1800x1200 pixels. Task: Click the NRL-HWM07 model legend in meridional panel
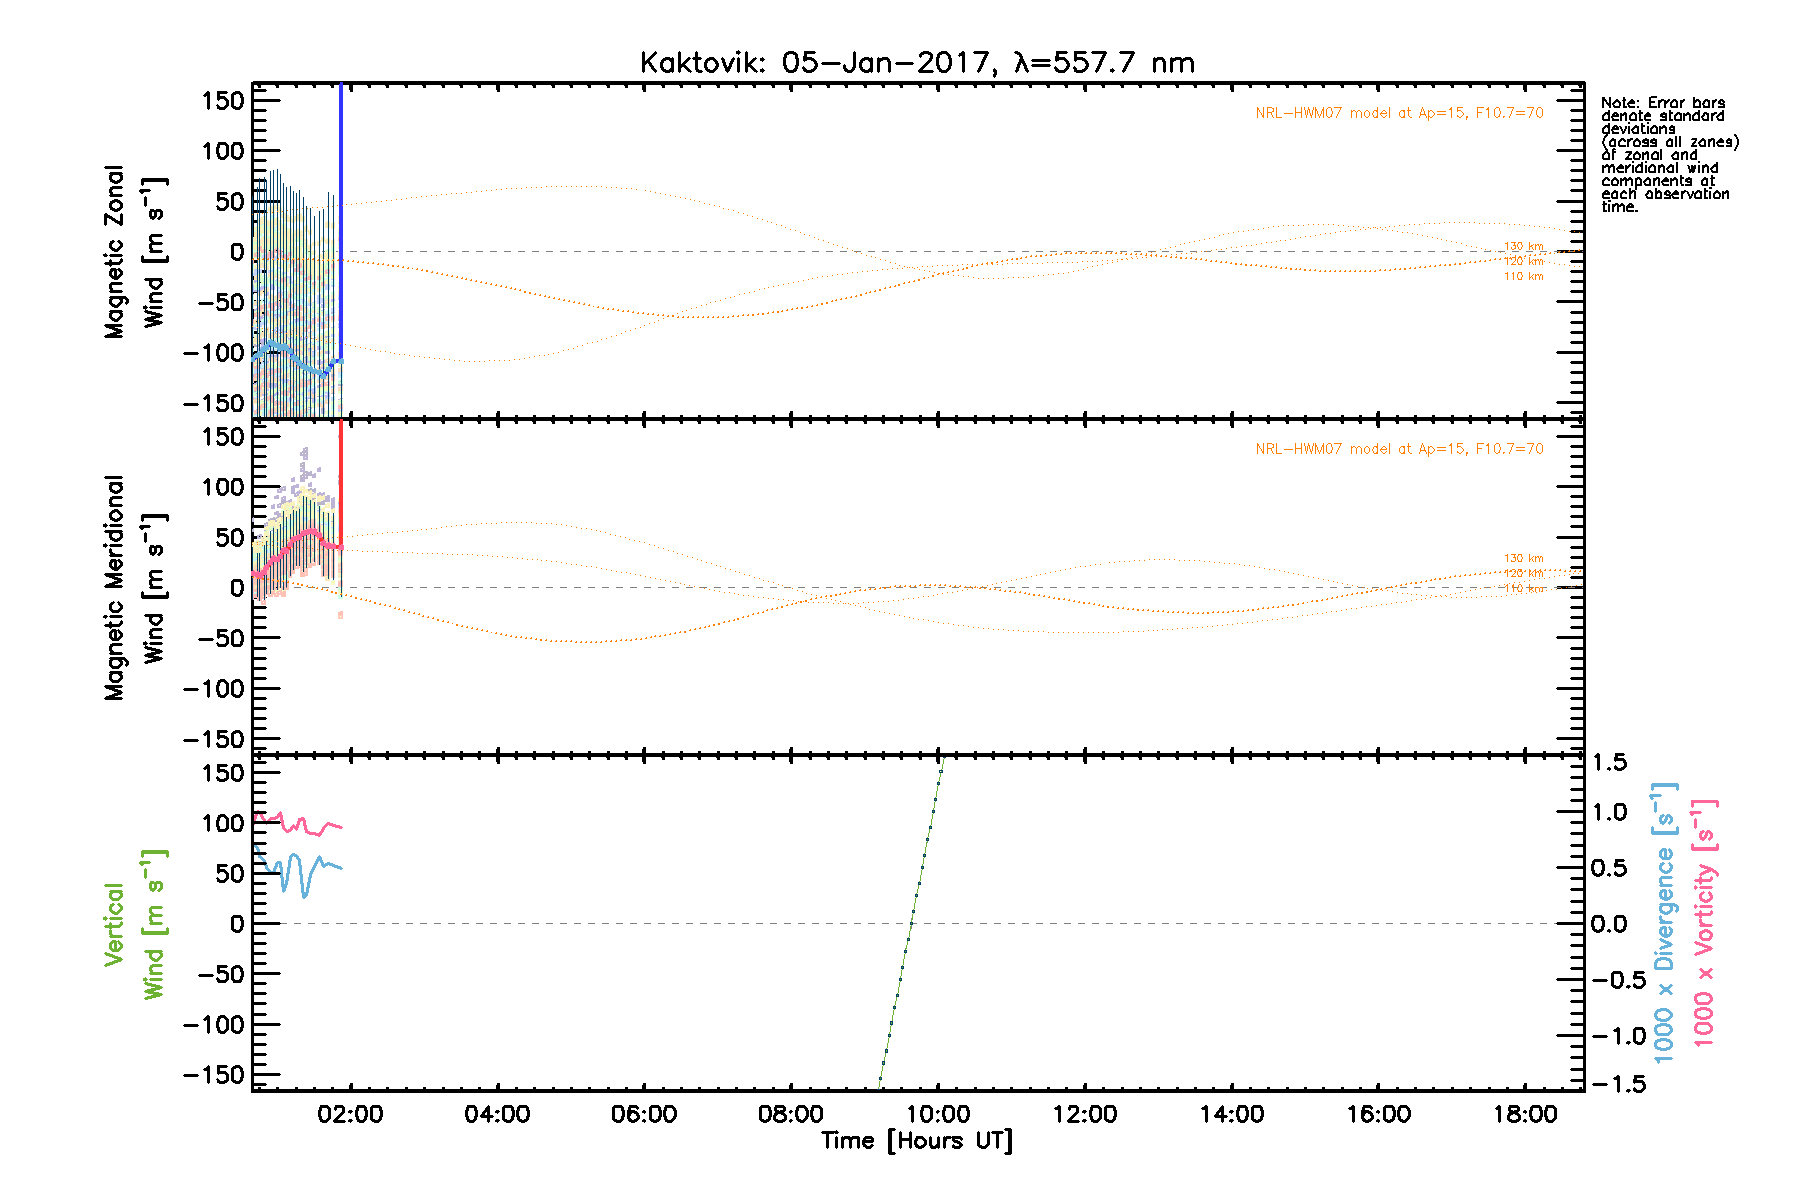(1399, 449)
